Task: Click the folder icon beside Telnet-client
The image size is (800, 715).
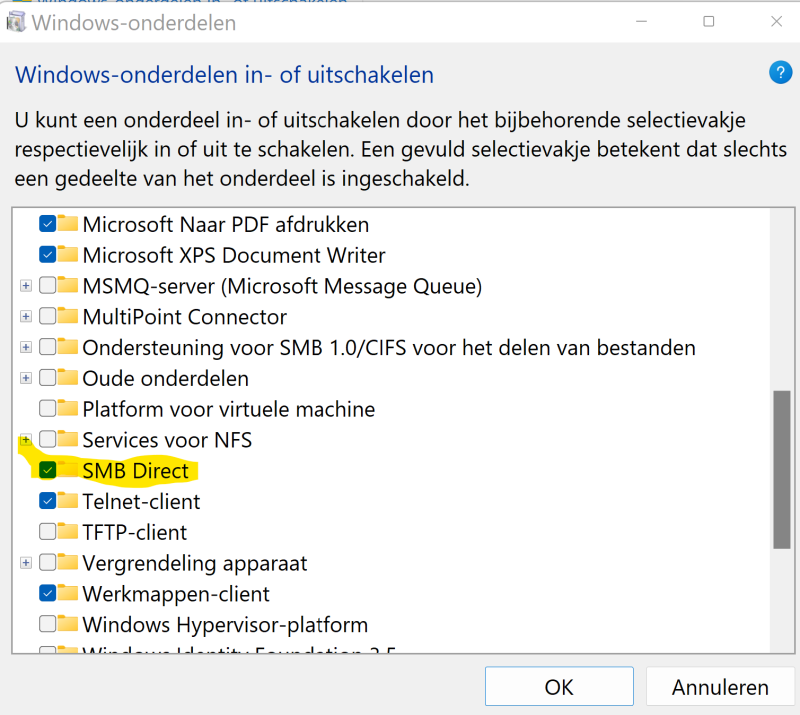Action: [68, 500]
